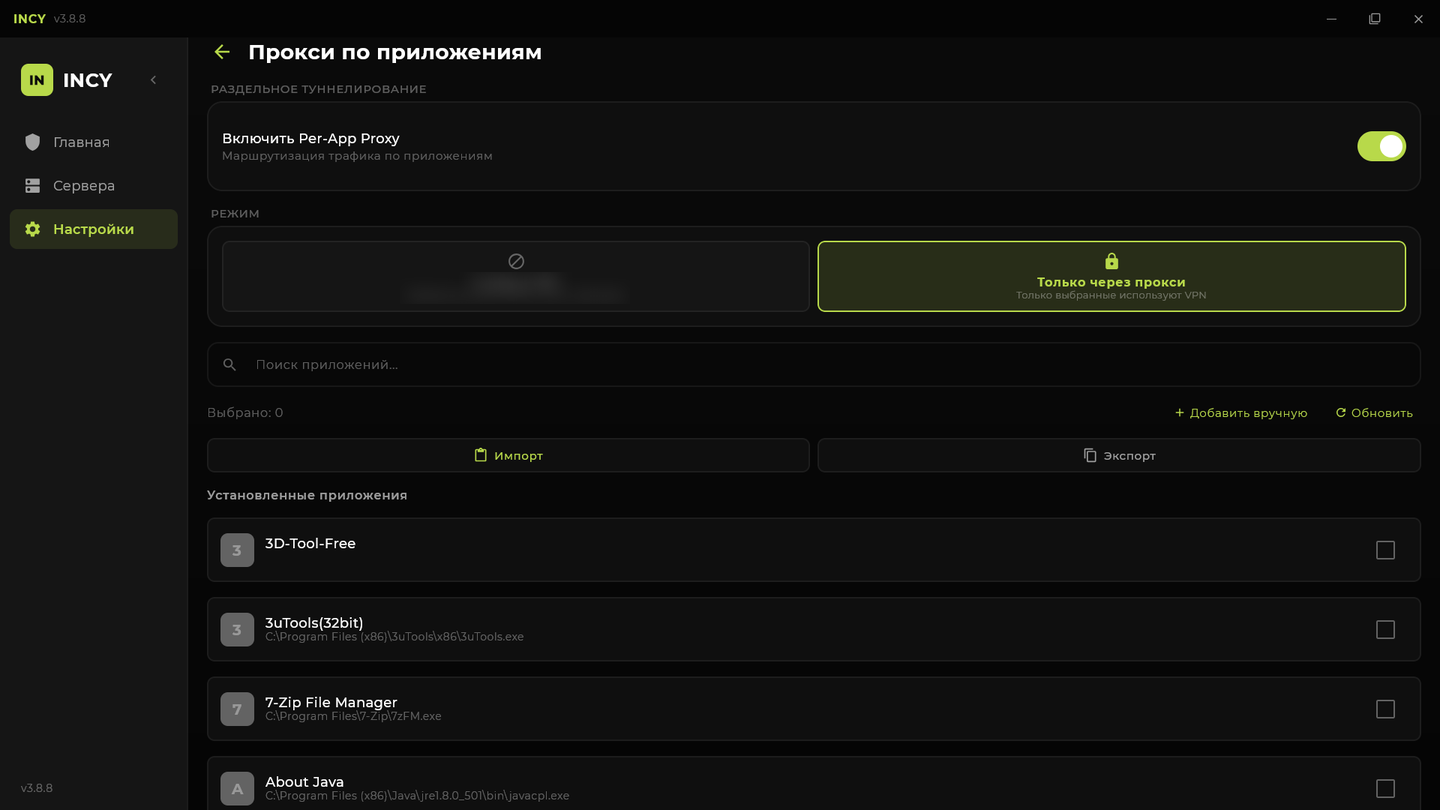Click the lock icon on proxy mode

[x=1111, y=261]
